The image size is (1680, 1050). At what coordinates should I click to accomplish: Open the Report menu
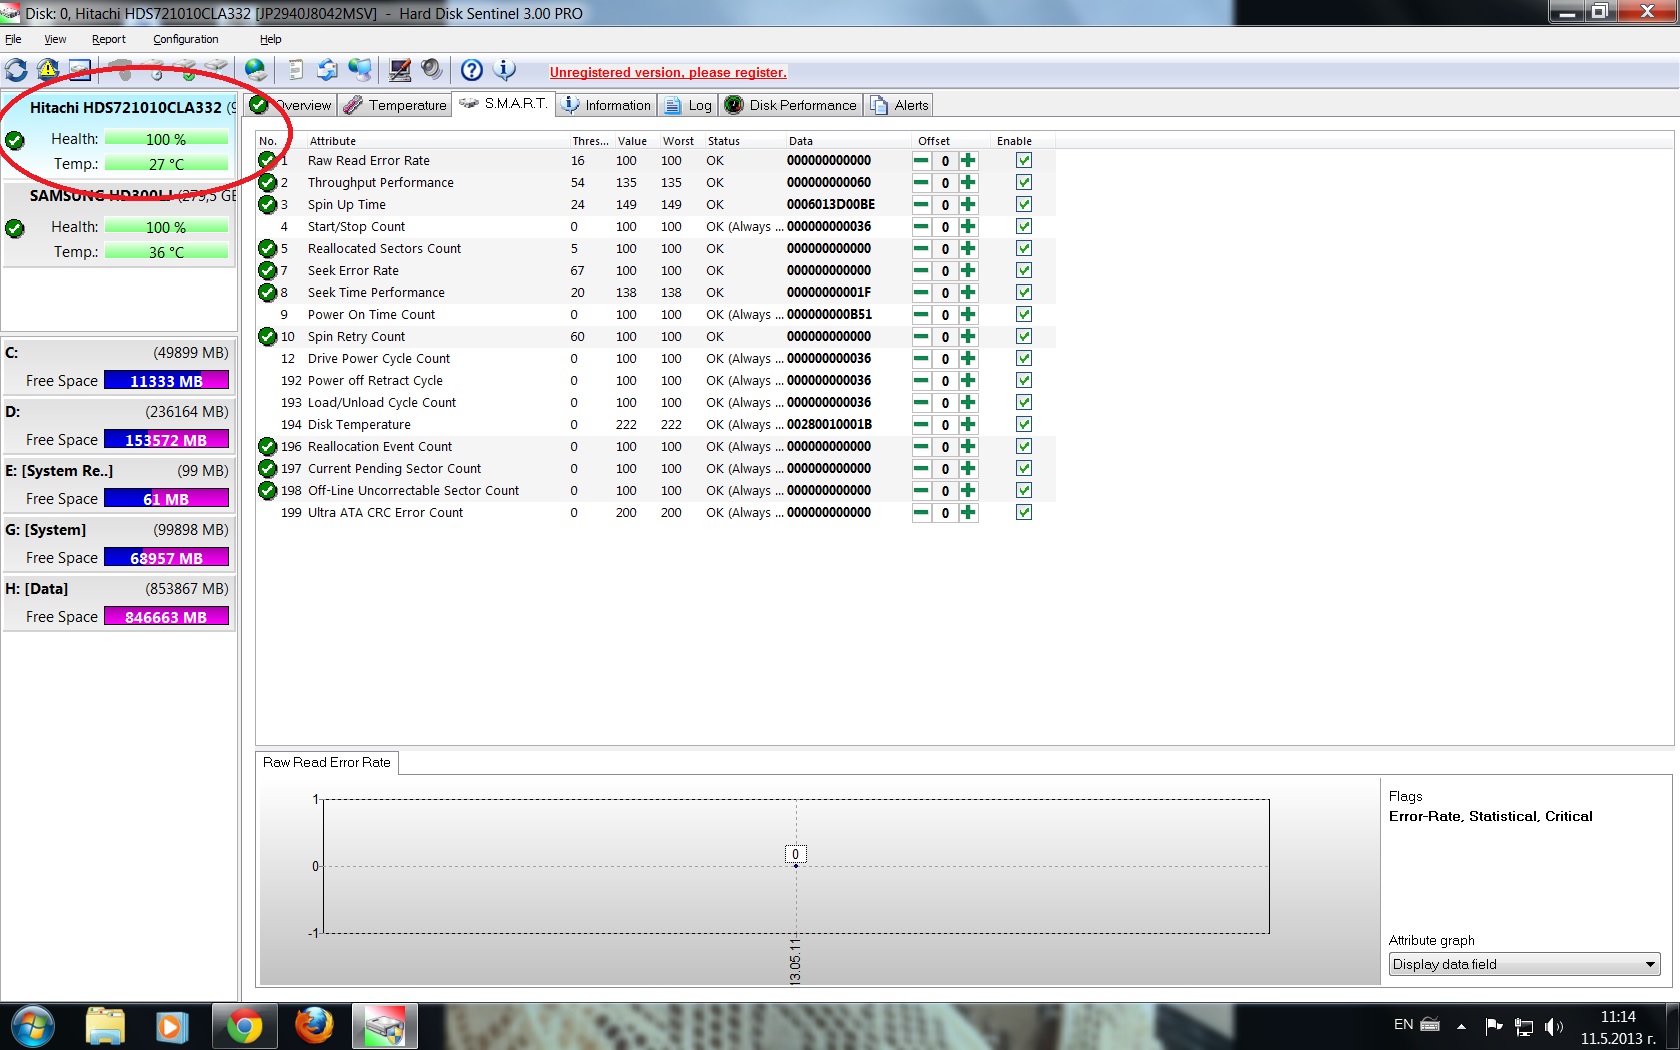pyautogui.click(x=108, y=39)
